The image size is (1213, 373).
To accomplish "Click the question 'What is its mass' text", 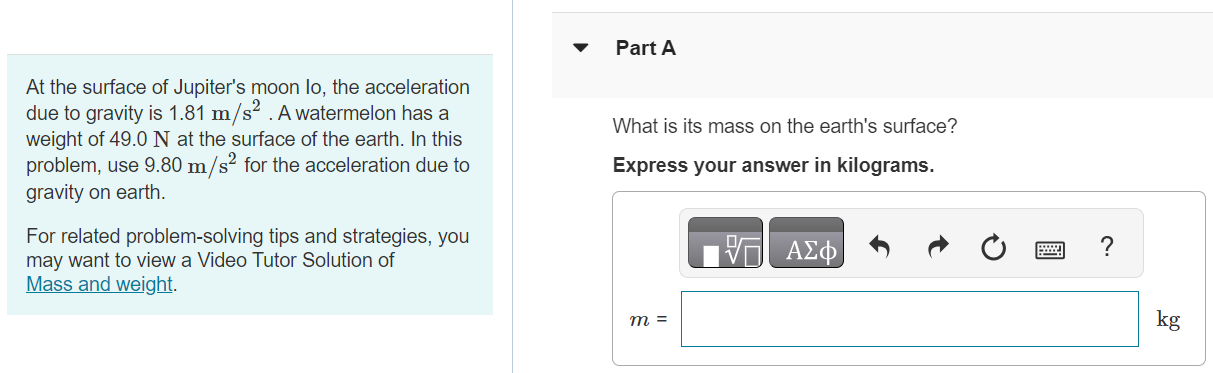I will coord(785,127).
